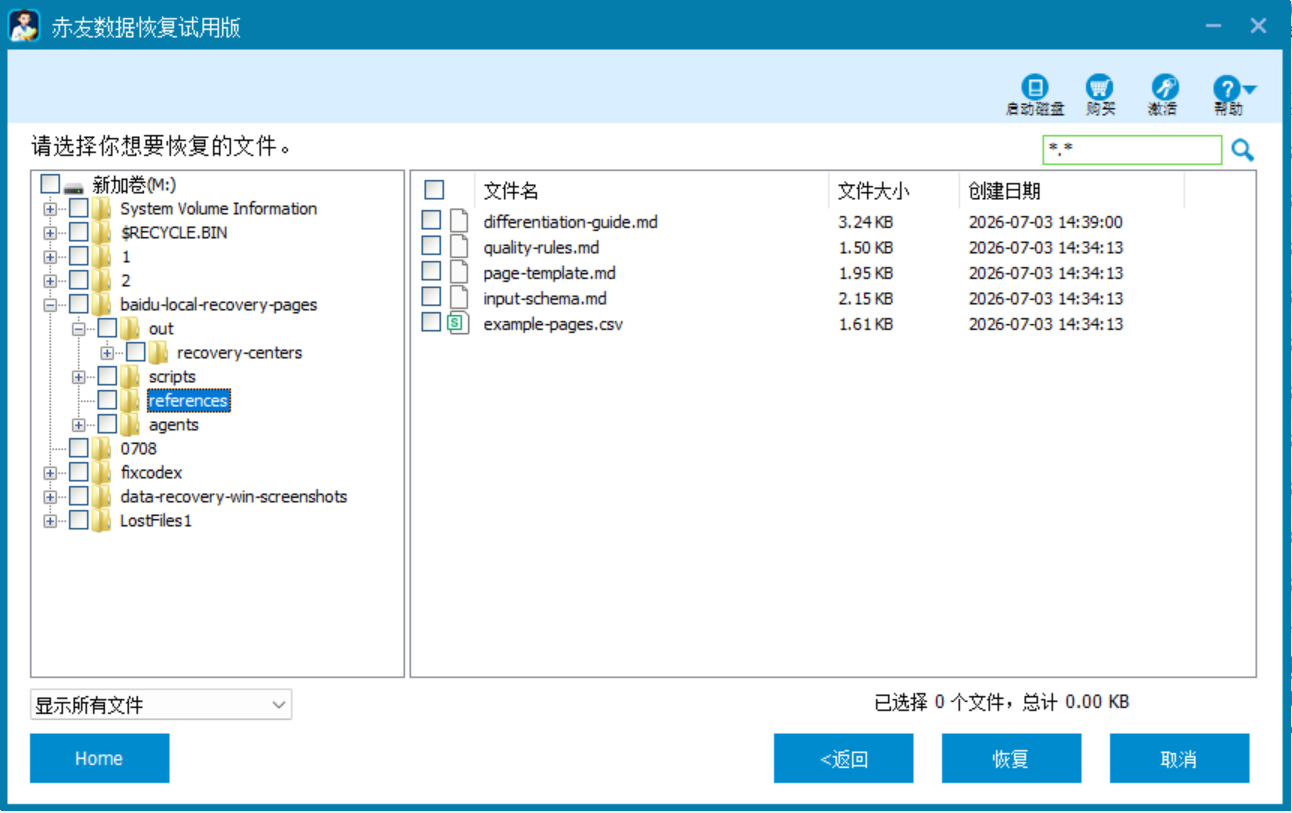Tick the checkbox for page-template.md
This screenshot has height=813, width=1292.
[431, 271]
